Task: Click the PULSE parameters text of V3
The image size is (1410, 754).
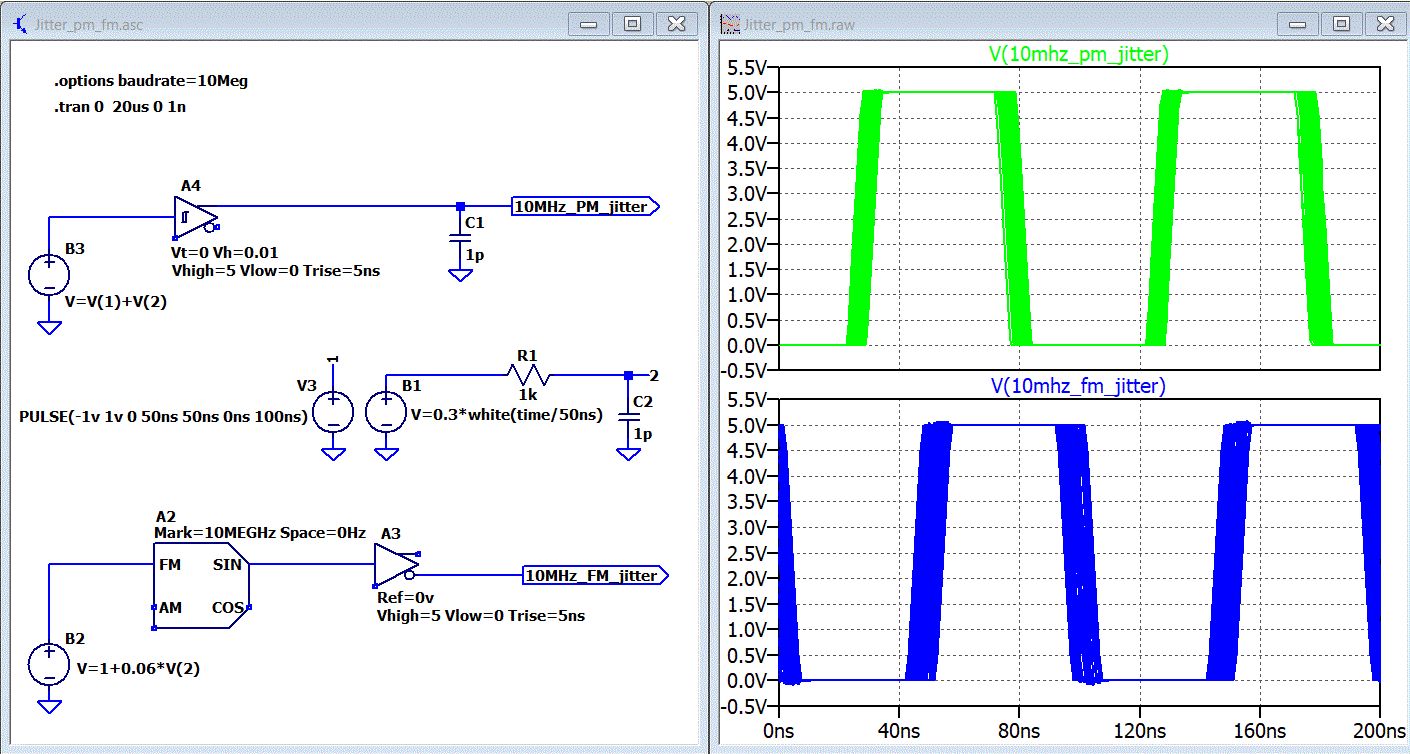Action: click(163, 415)
